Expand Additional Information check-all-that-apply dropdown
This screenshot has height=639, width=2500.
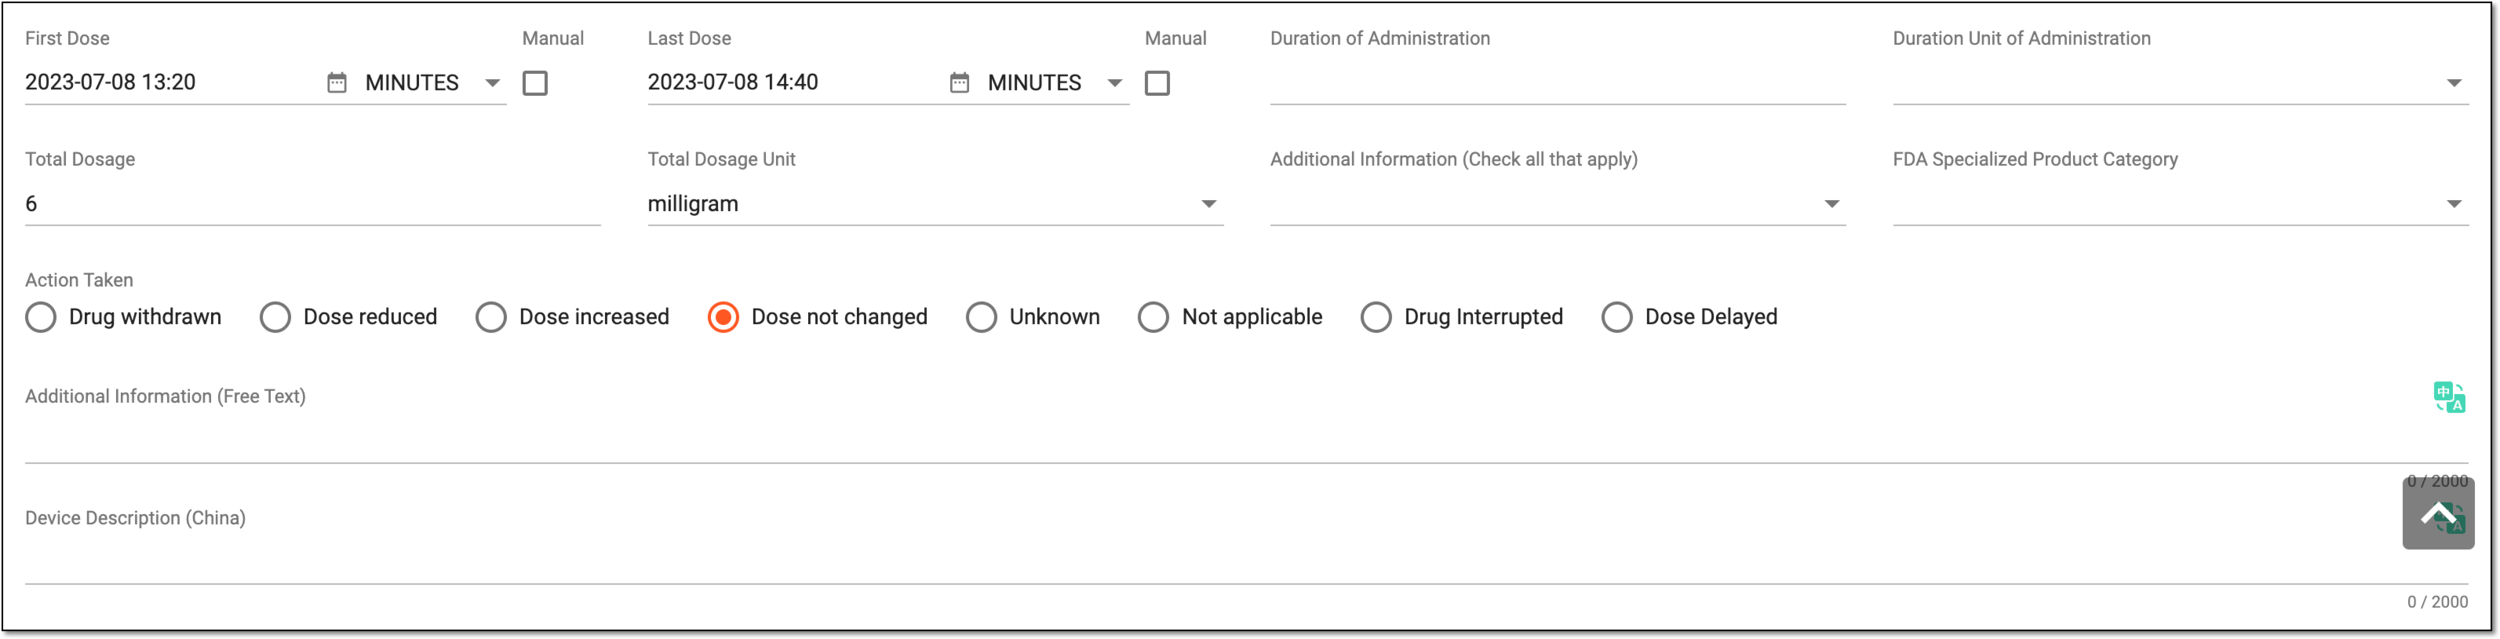point(1557,204)
